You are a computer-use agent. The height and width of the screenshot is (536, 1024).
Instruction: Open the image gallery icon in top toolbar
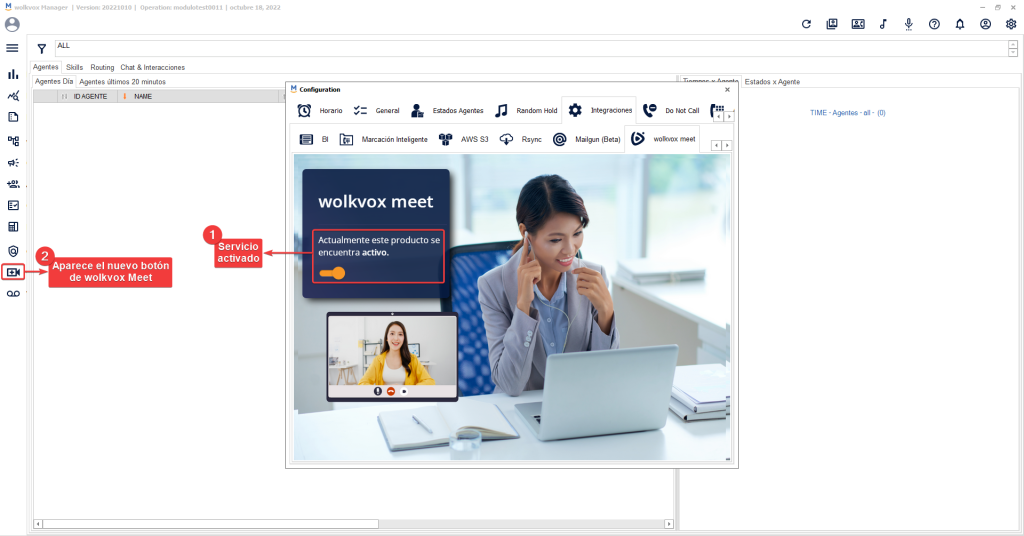[832, 24]
